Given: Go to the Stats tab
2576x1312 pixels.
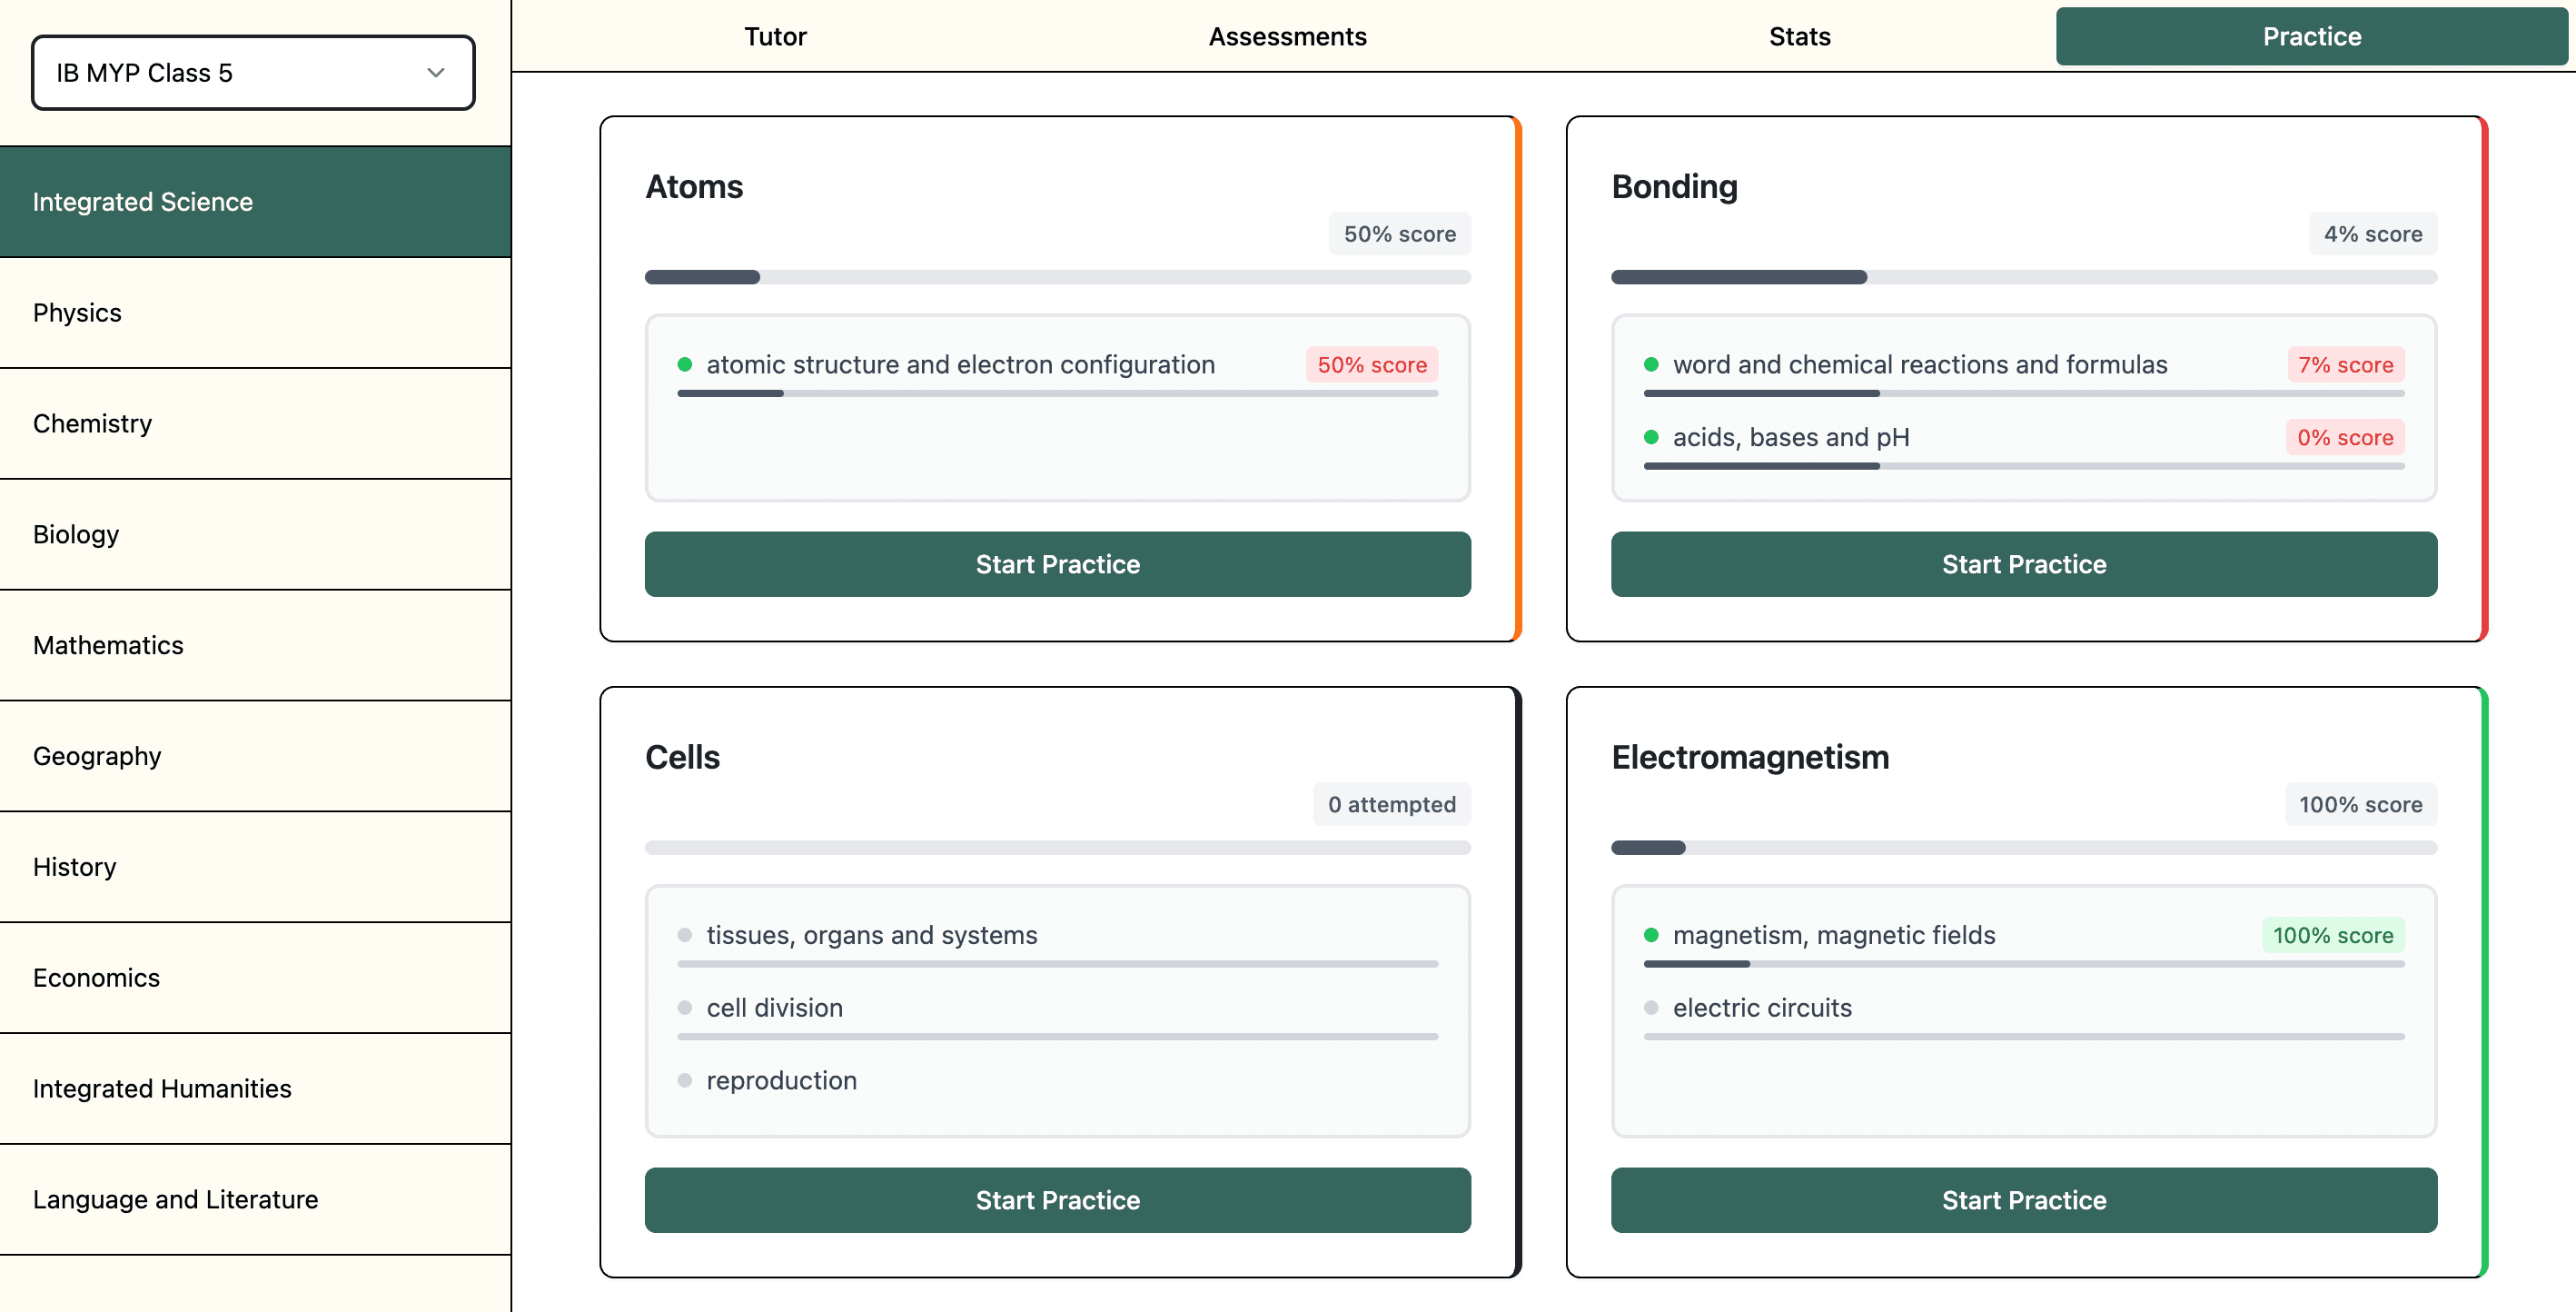Looking at the screenshot, I should [1799, 37].
